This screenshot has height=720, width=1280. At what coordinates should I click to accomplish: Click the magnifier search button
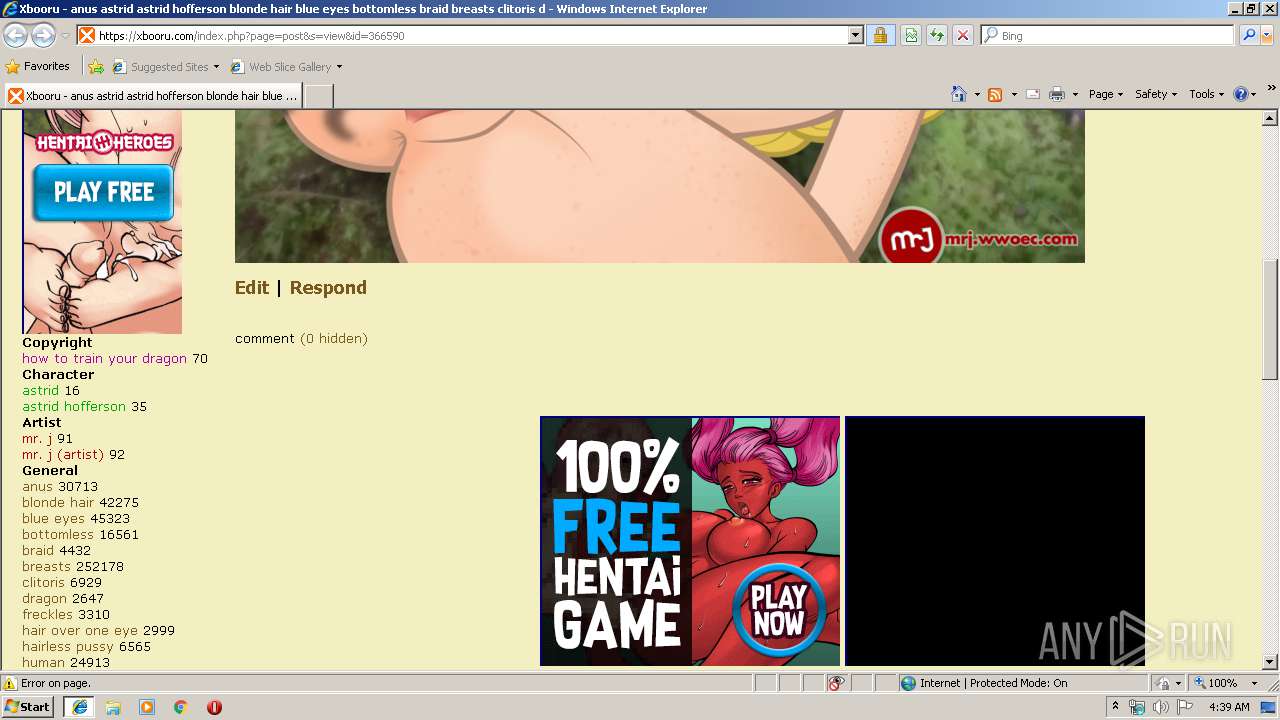[1248, 36]
